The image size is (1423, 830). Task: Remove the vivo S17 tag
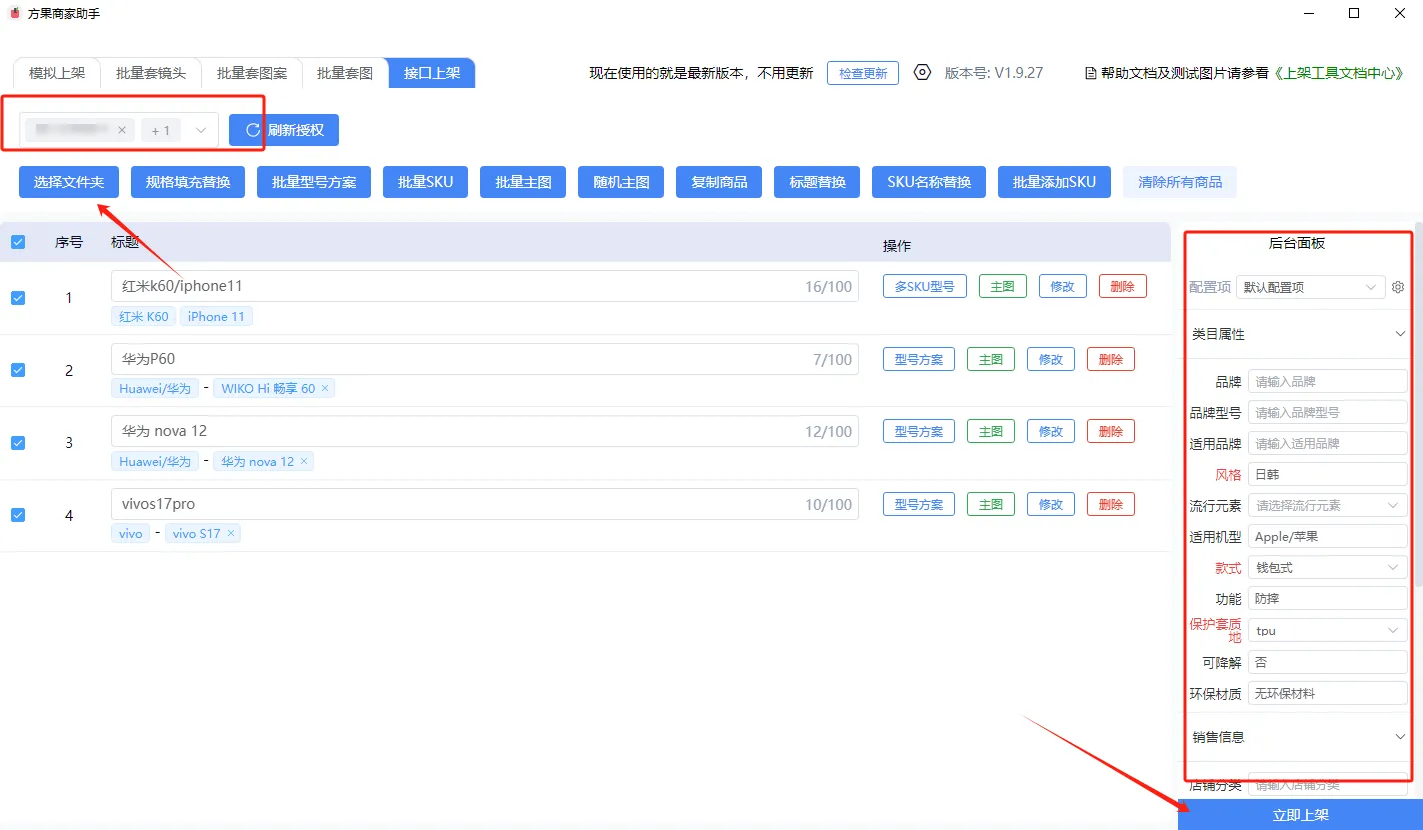point(231,534)
